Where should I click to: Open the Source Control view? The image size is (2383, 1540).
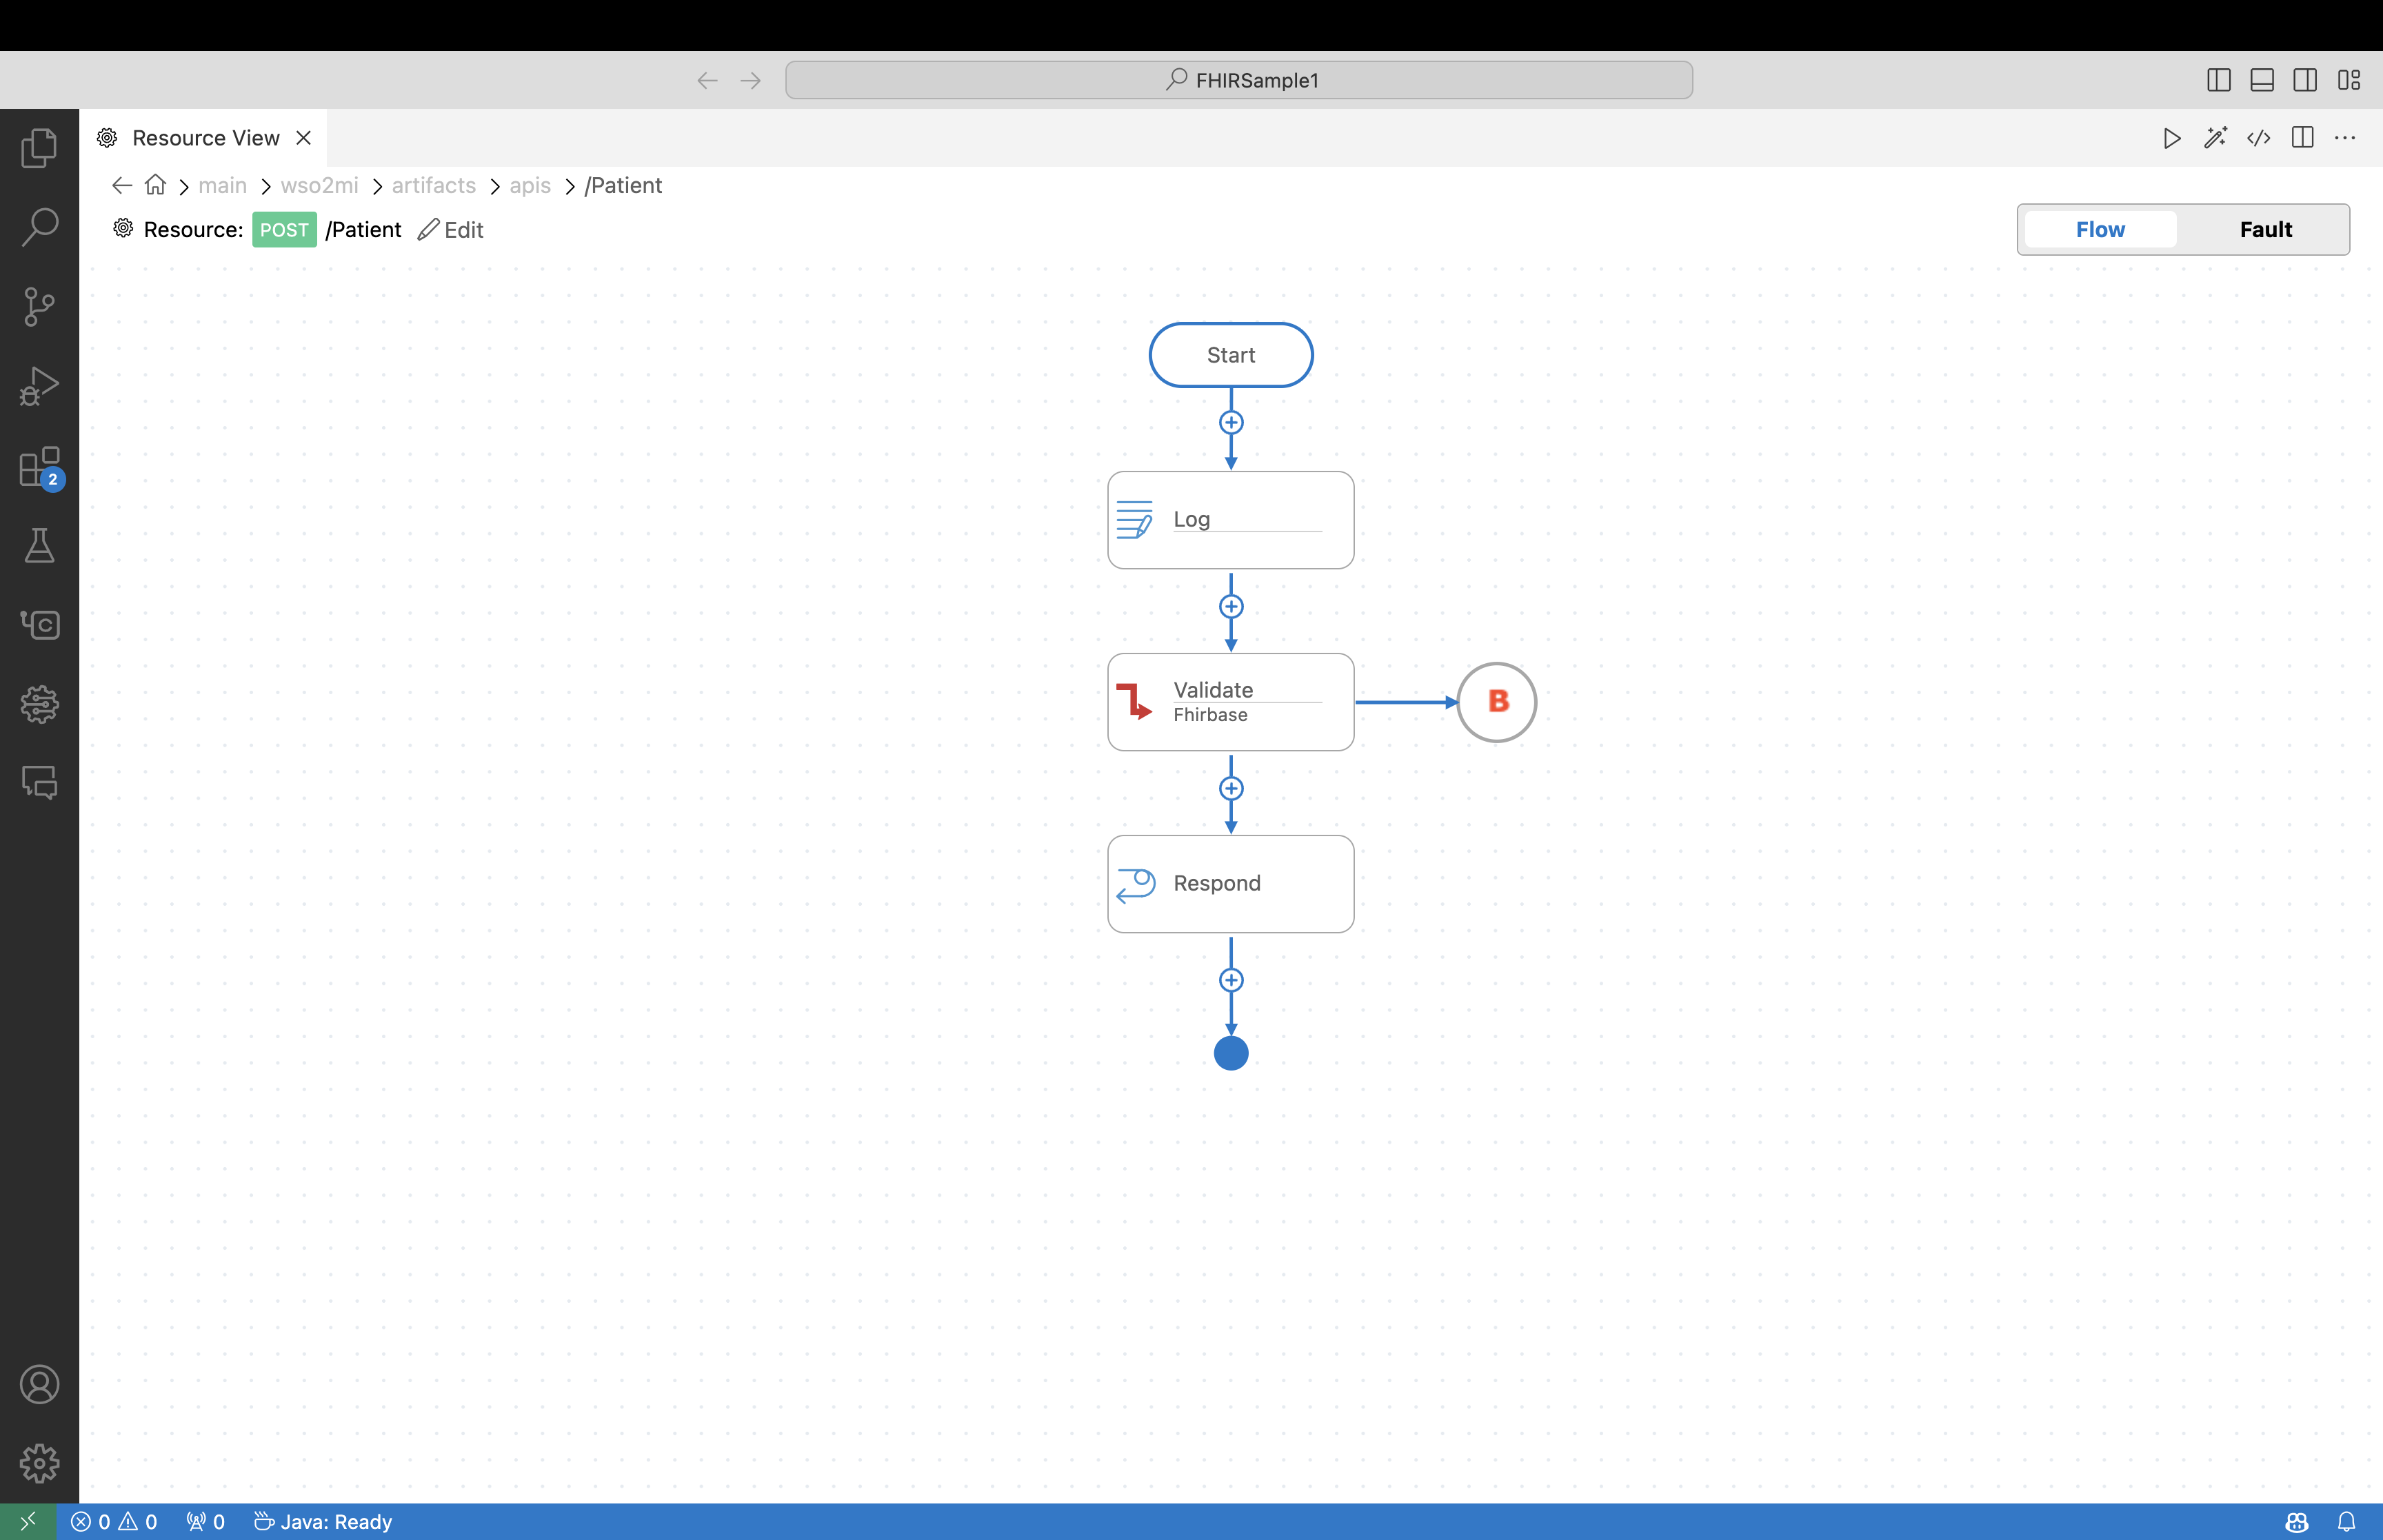point(39,306)
